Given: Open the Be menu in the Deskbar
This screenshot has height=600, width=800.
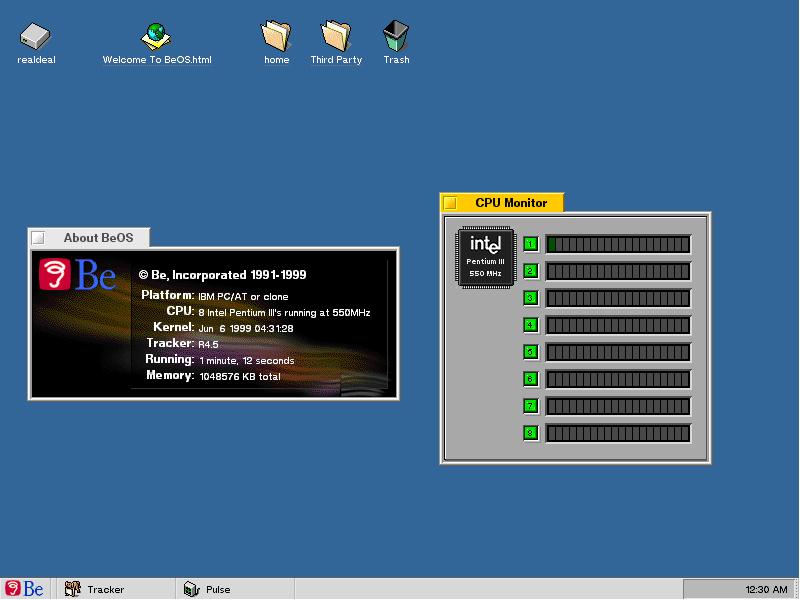Looking at the screenshot, I should click(x=20, y=589).
